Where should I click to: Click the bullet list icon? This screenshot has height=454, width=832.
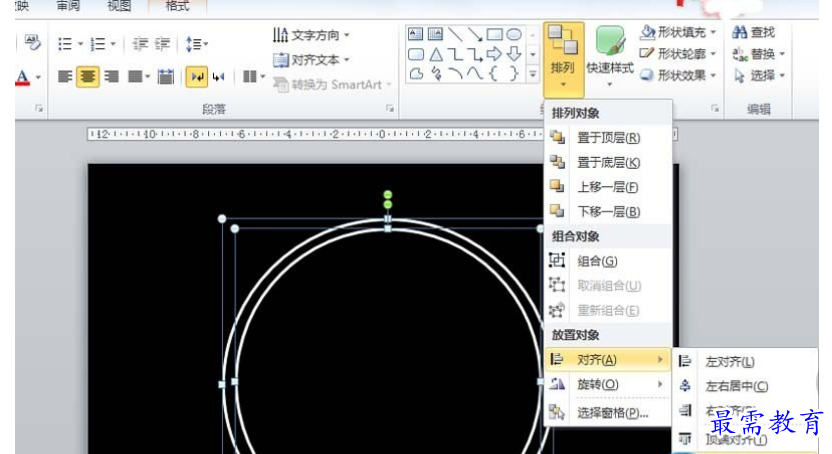65,43
